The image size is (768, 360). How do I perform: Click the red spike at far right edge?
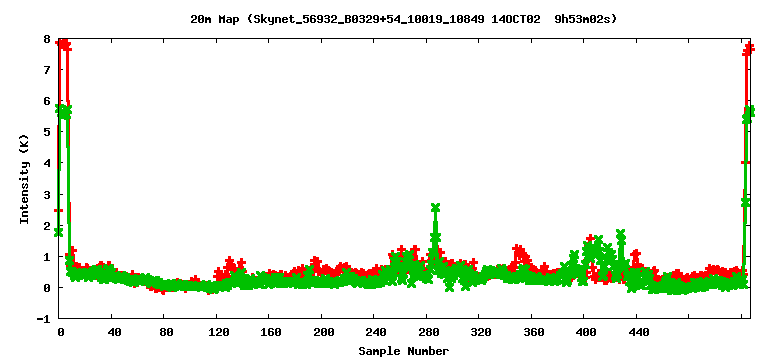click(748, 49)
